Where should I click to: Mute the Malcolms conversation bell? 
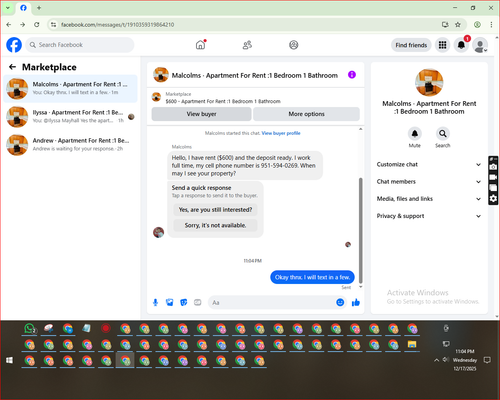pos(415,134)
